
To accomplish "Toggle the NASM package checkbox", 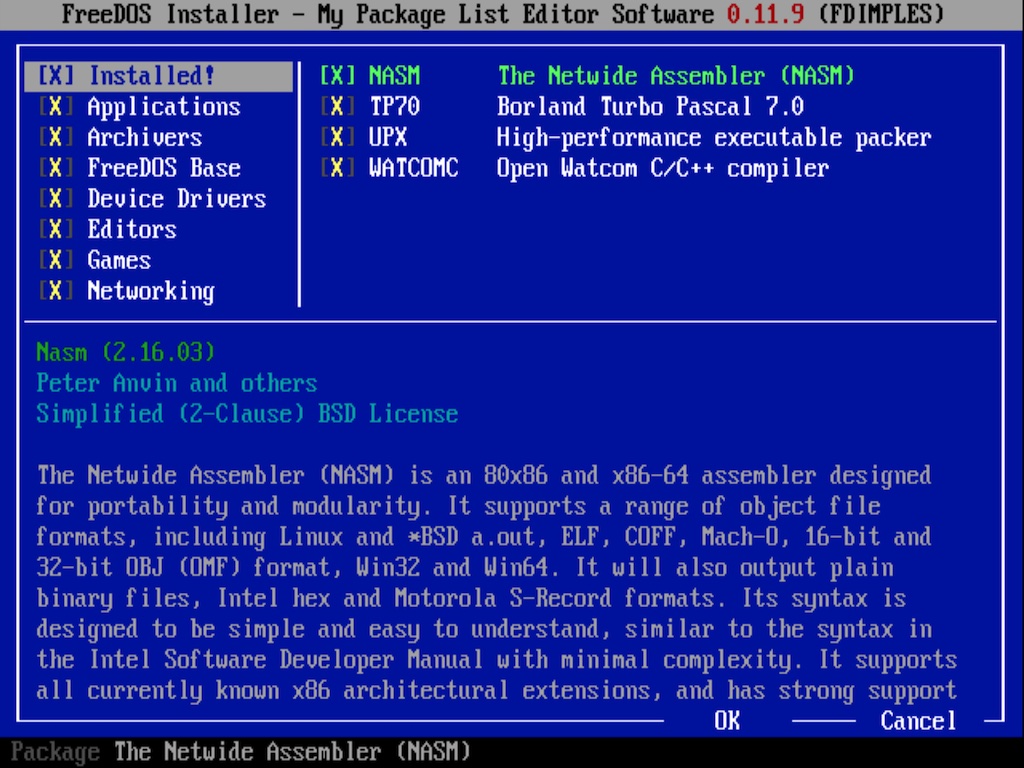I will pyautogui.click(x=338, y=76).
